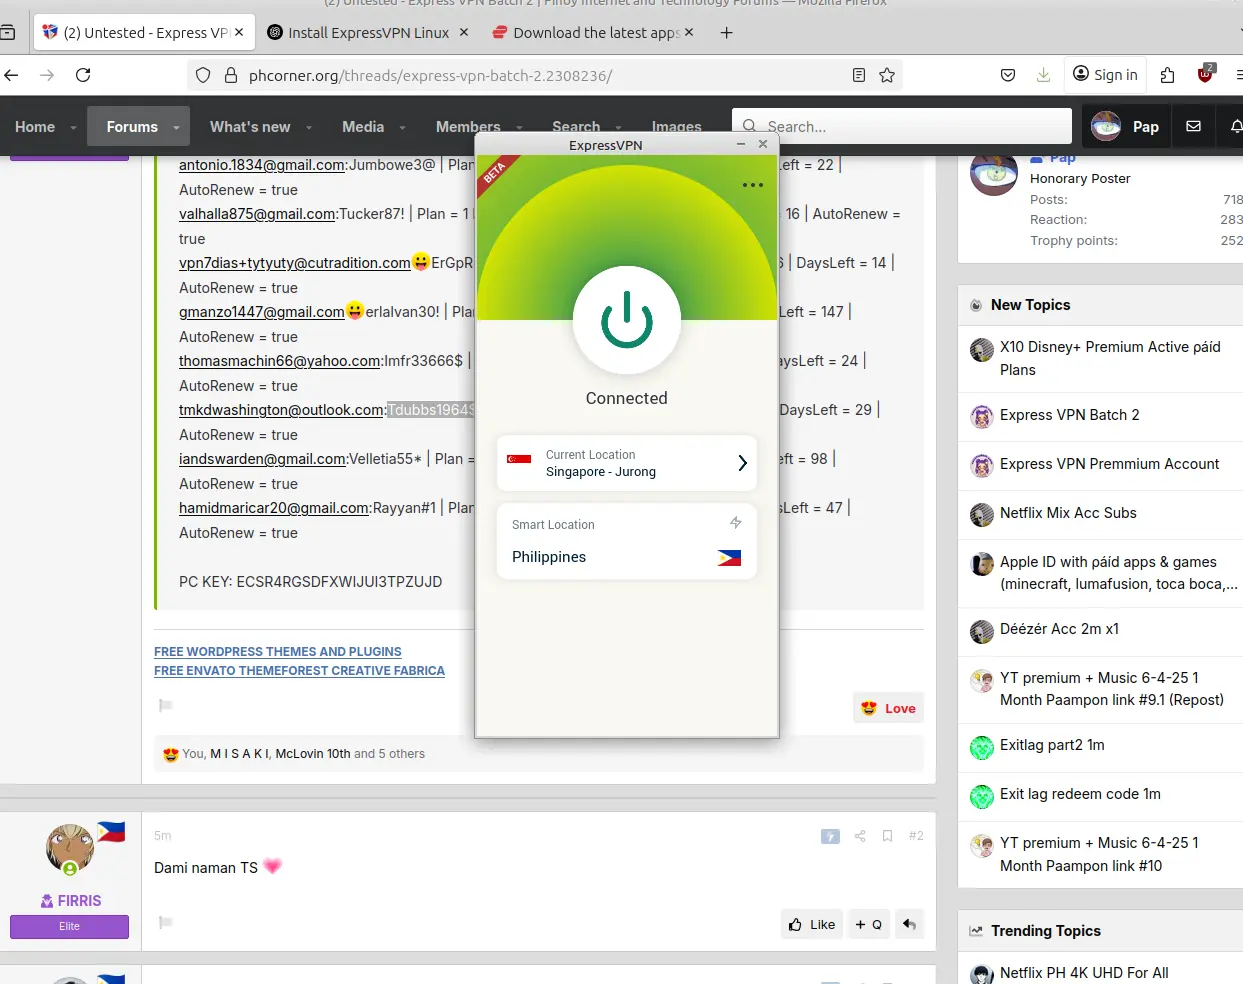Open the Pocket save icon in toolbar
Image resolution: width=1243 pixels, height=984 pixels.
pyautogui.click(x=1008, y=75)
